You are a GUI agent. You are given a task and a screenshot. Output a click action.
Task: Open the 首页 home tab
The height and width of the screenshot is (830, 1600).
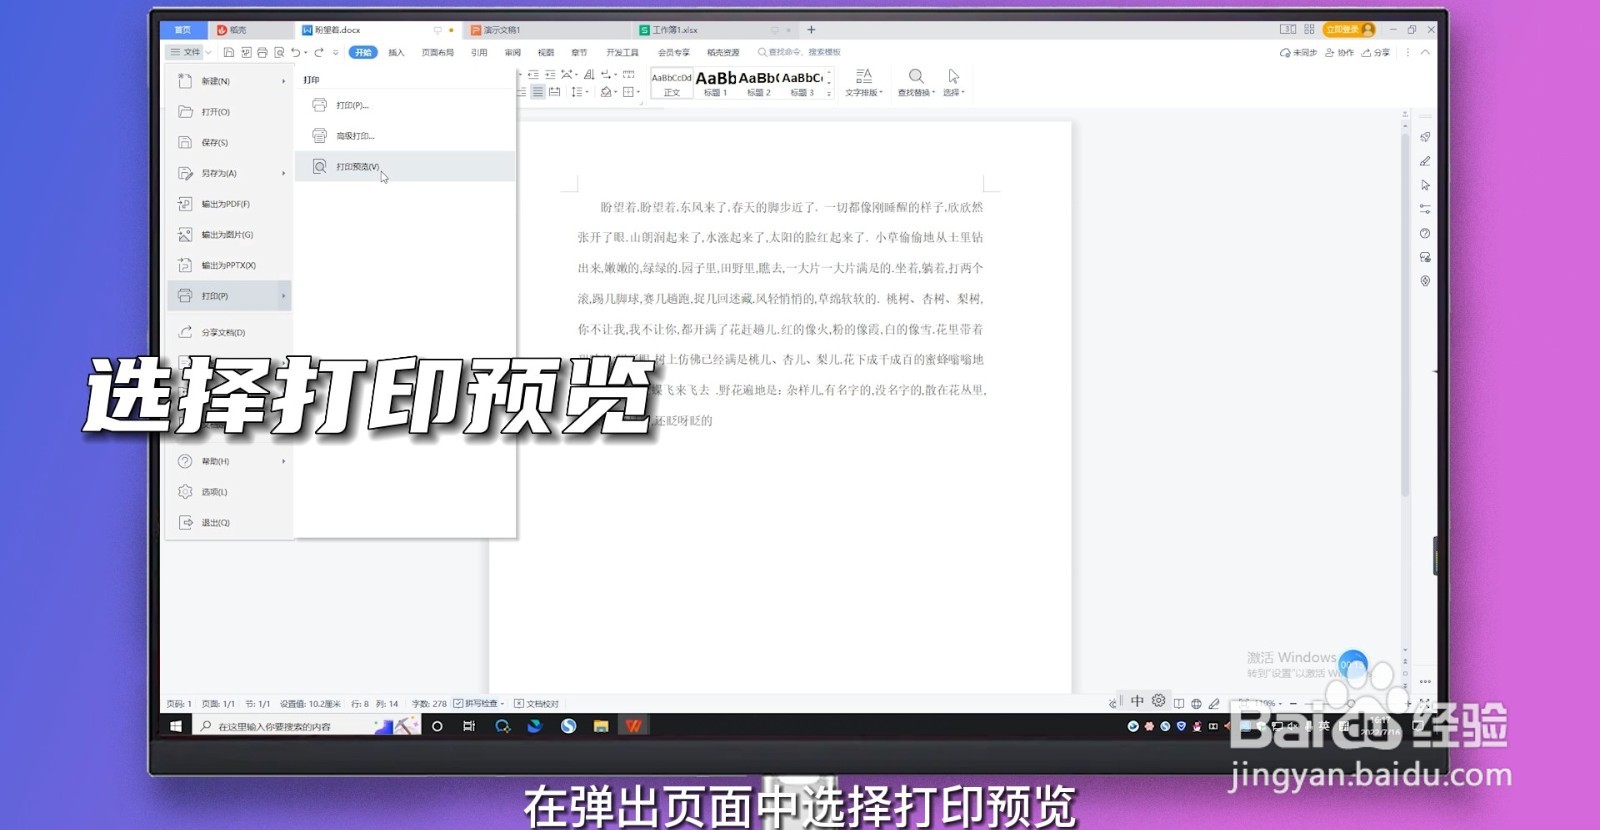[x=182, y=30]
